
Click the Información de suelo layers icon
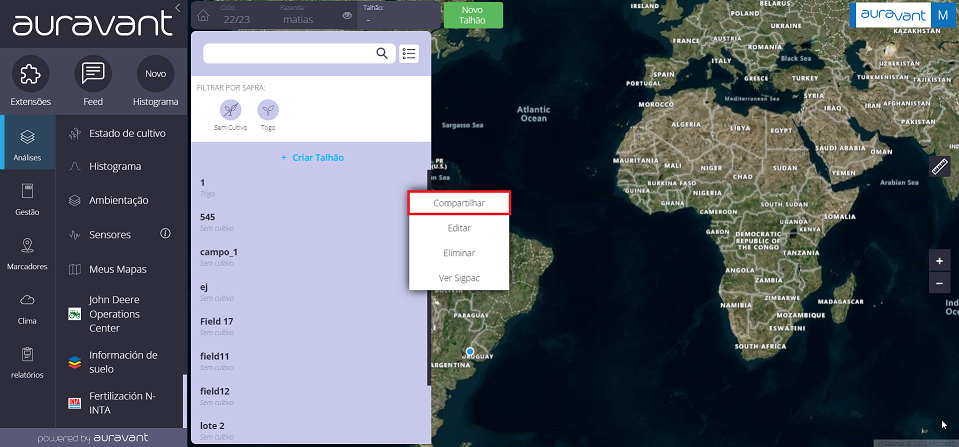pyautogui.click(x=75, y=362)
